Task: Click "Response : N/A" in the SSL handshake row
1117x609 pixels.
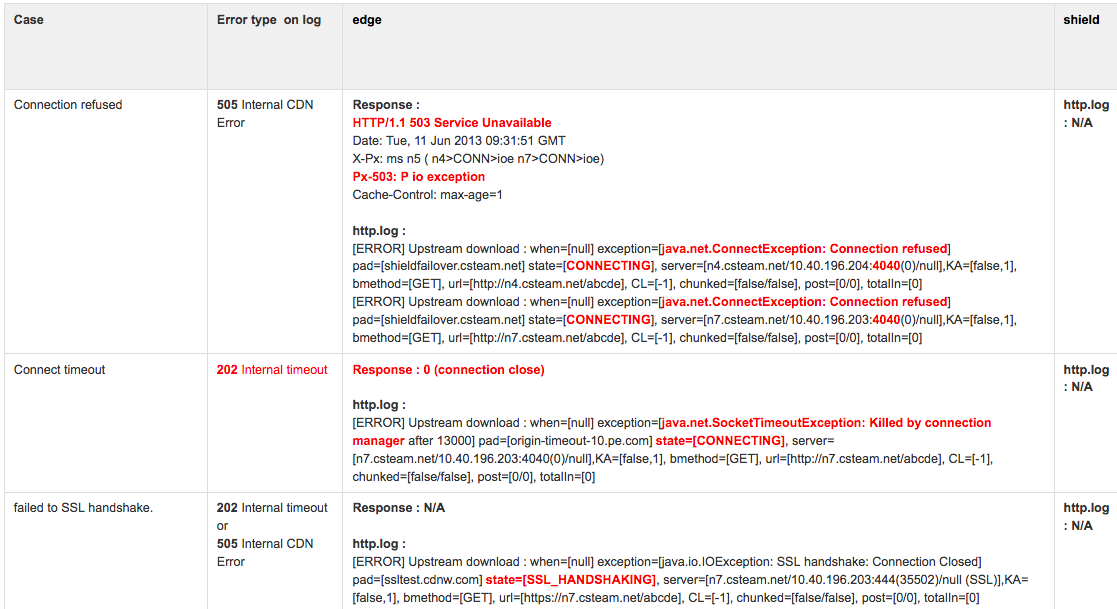Action: click(x=399, y=508)
